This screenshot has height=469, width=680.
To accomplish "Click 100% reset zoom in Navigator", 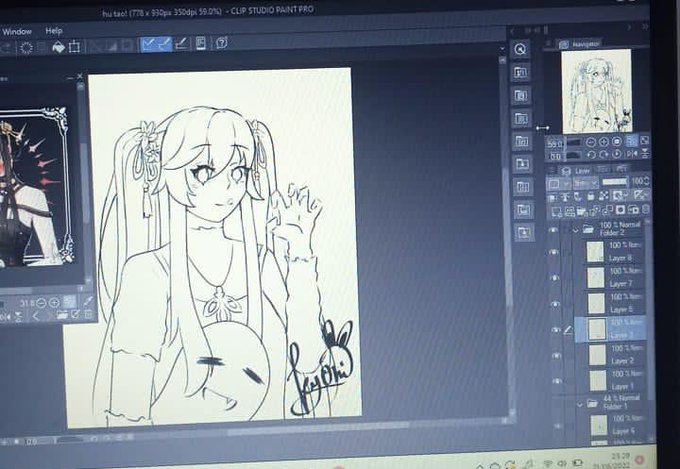I will (x=617, y=141).
